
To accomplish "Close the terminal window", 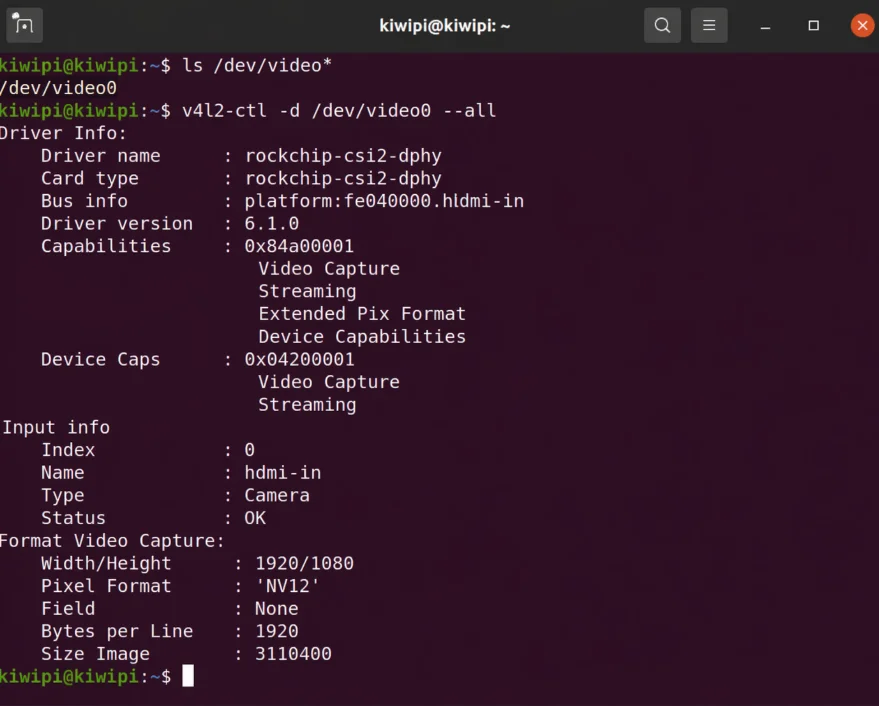I will tap(861, 25).
